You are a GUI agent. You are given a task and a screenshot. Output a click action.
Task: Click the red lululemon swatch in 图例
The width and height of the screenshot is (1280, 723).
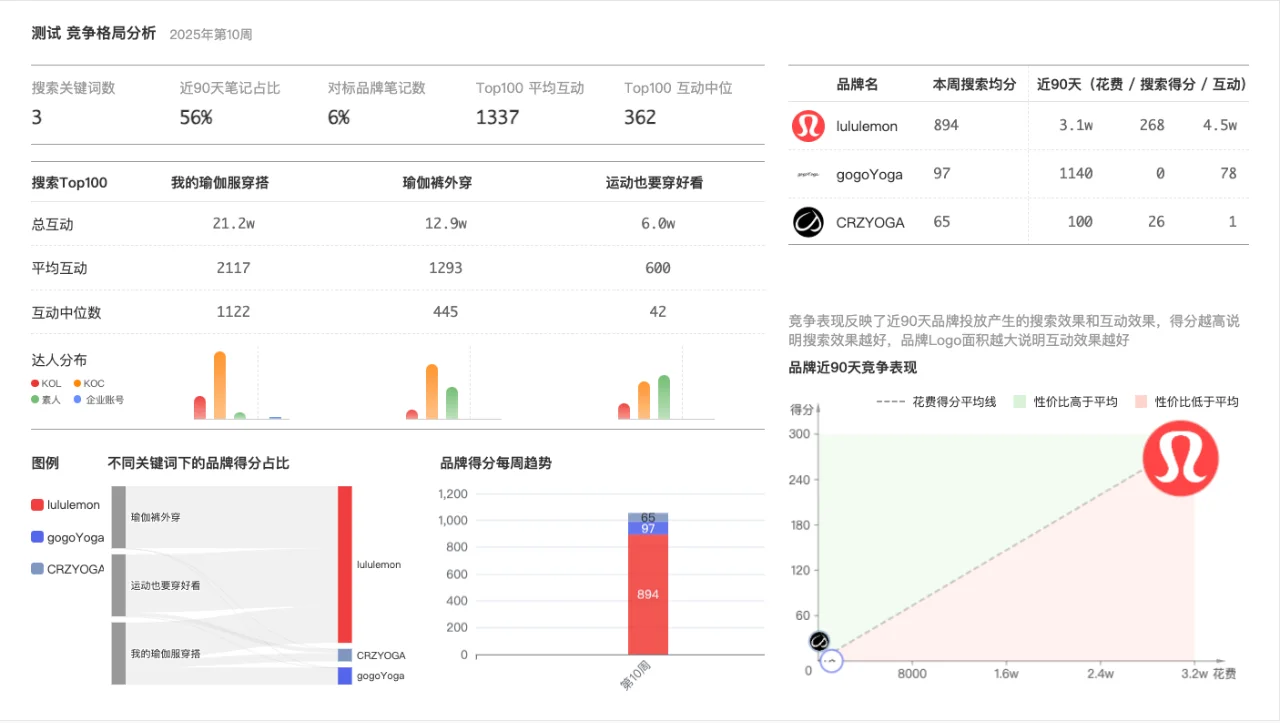pyautogui.click(x=37, y=505)
